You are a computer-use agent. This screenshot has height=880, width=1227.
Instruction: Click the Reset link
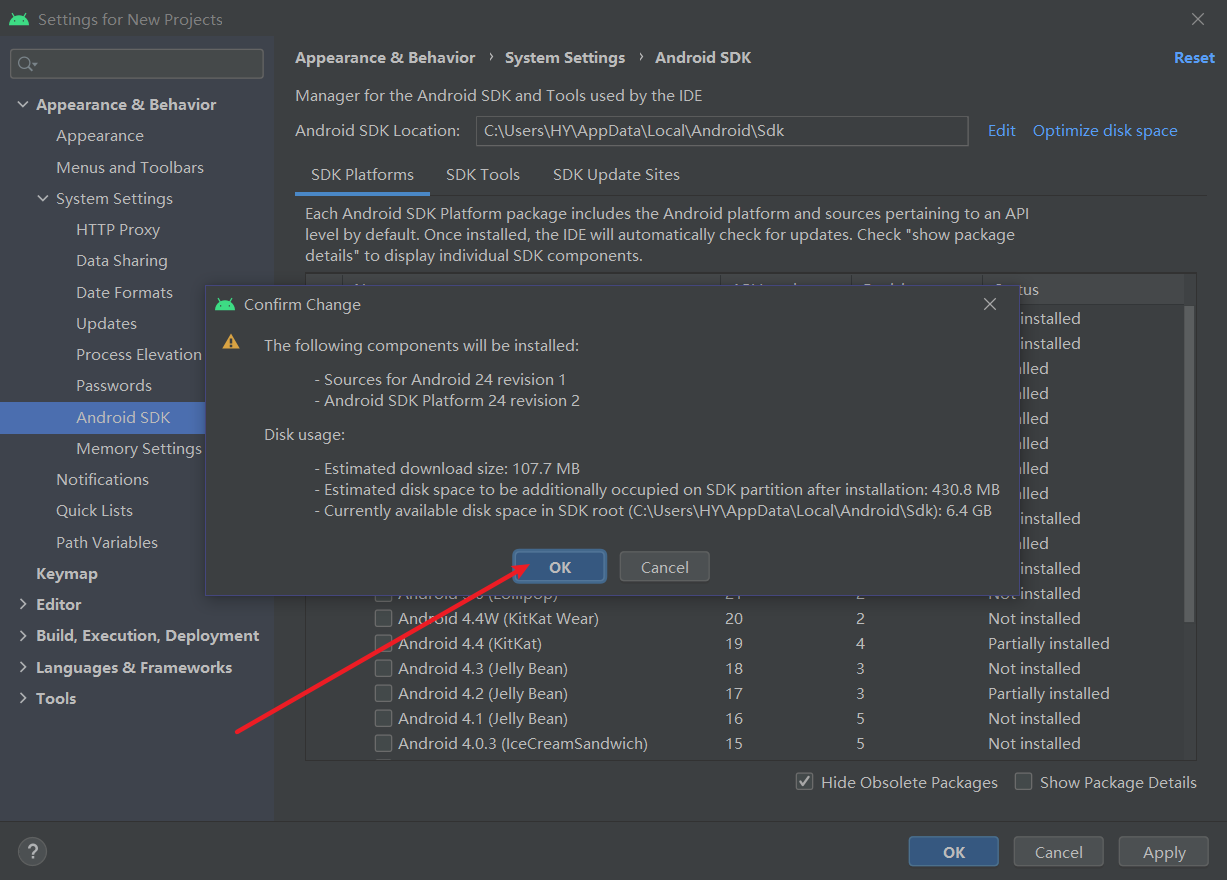(x=1194, y=57)
